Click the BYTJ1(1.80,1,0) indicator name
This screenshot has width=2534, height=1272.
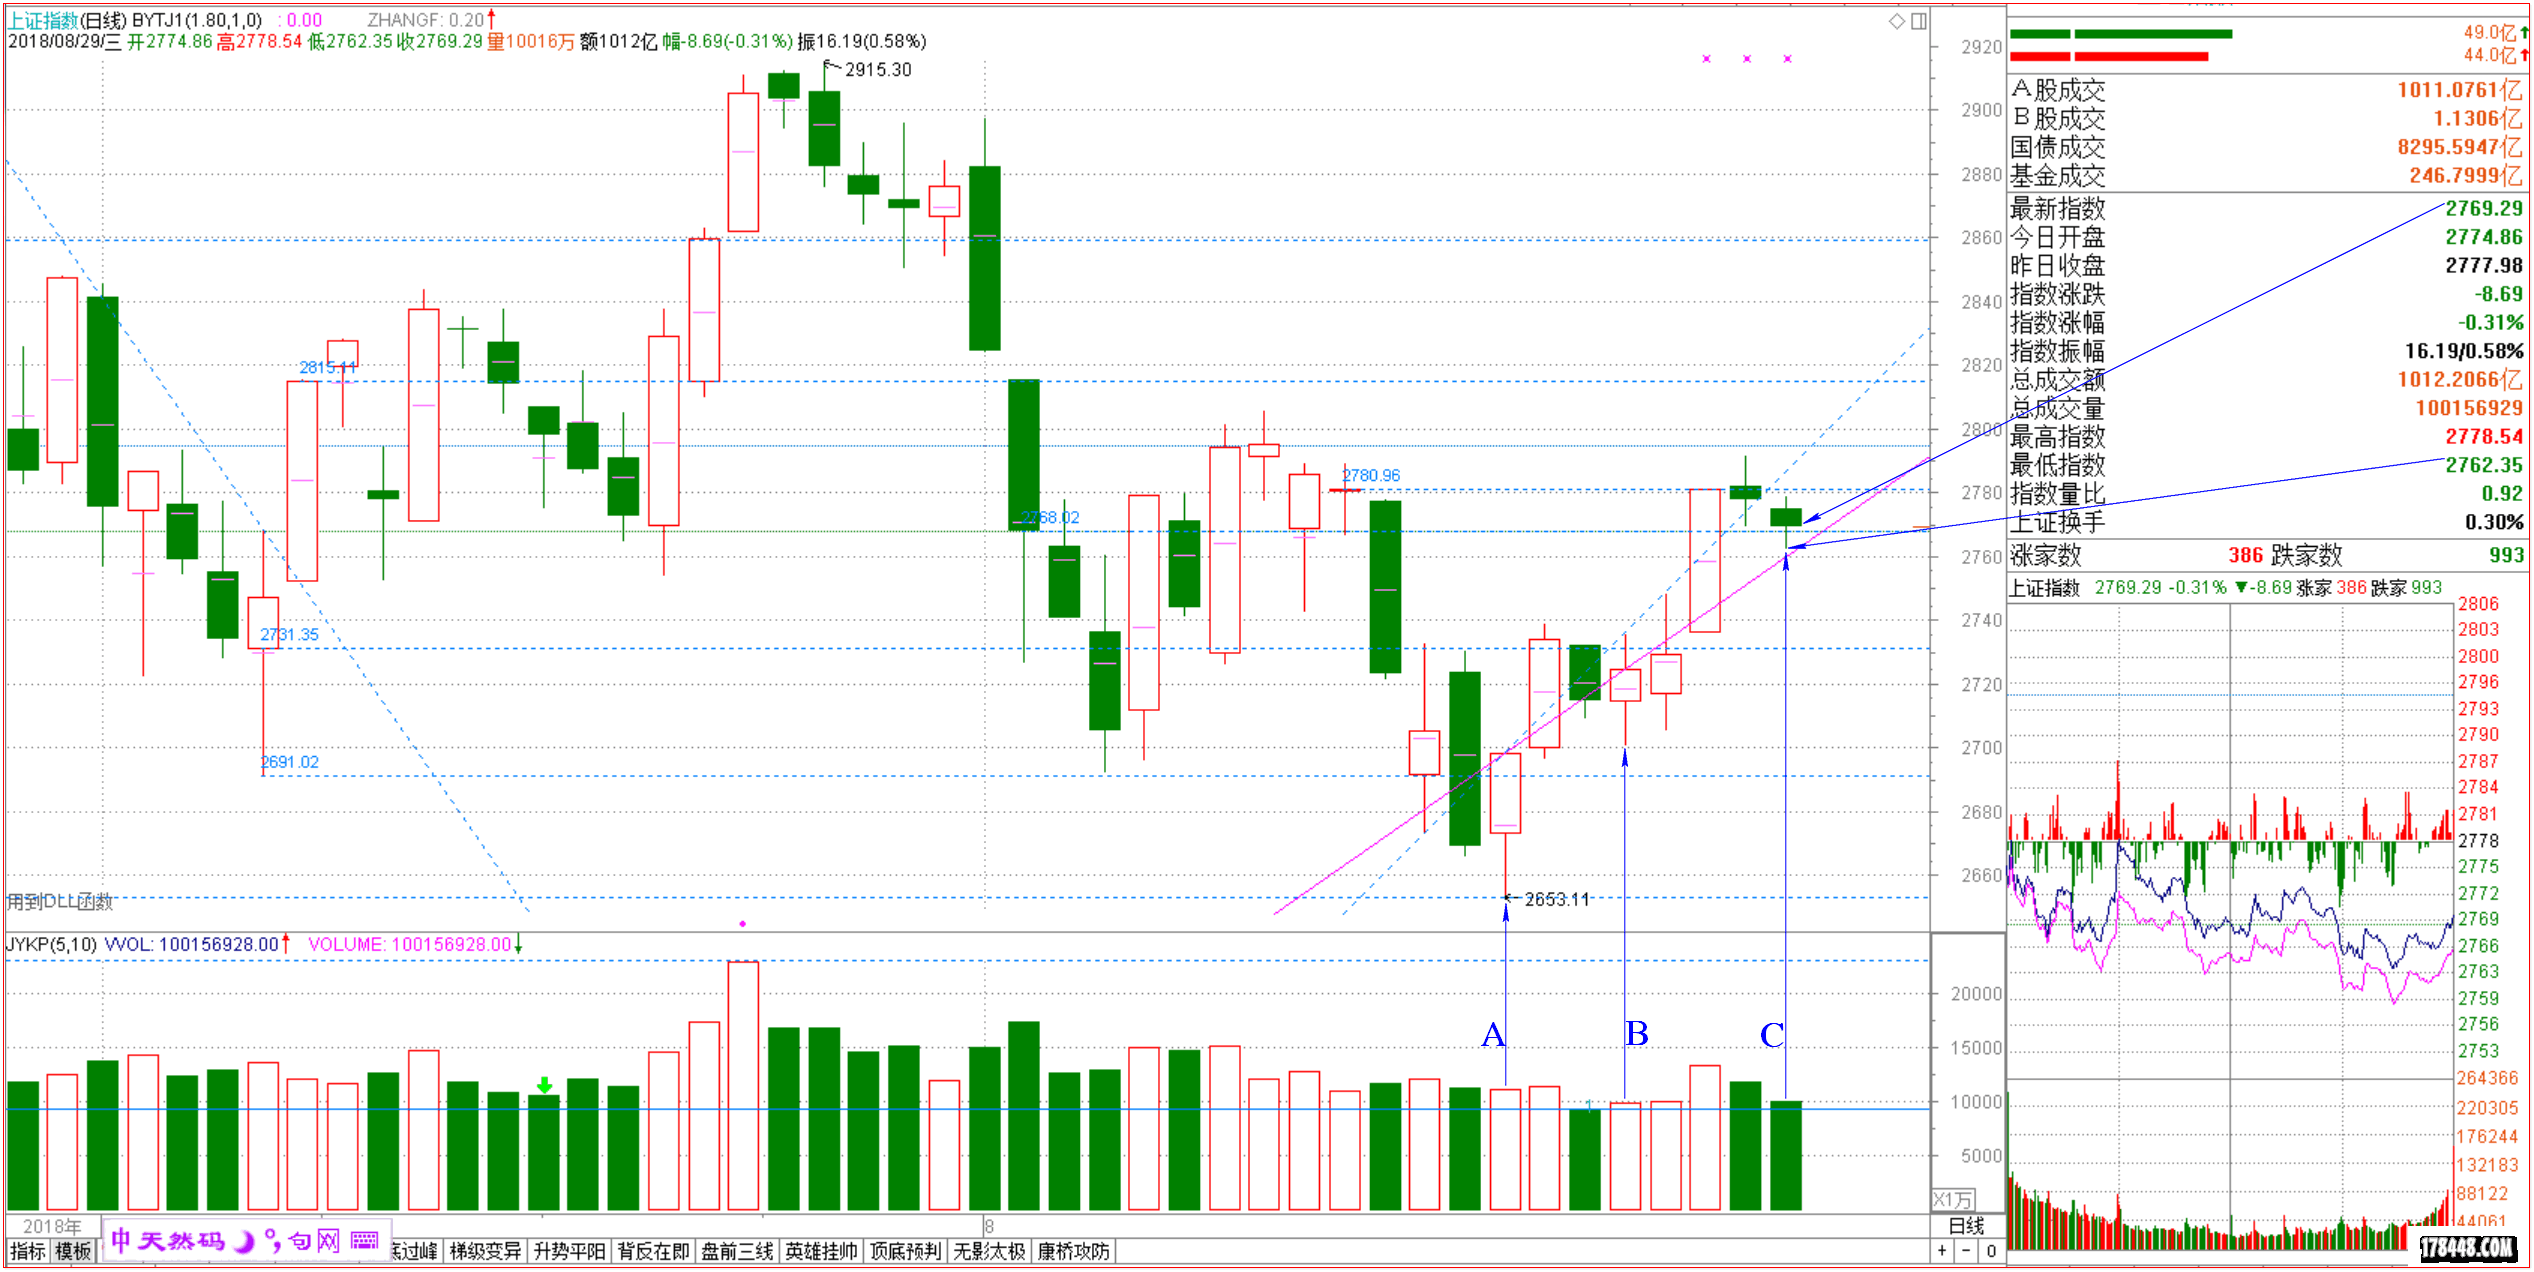(x=197, y=20)
